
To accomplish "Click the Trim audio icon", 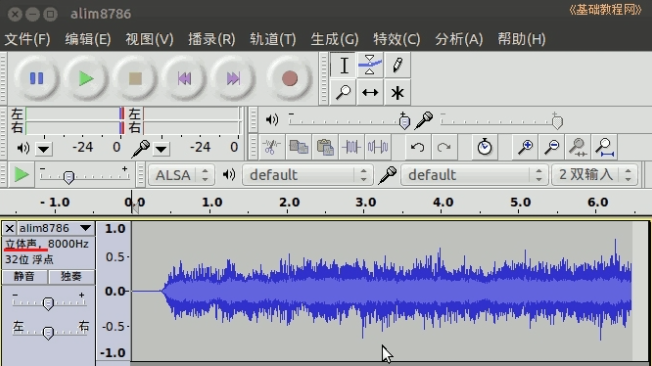I will coord(351,147).
